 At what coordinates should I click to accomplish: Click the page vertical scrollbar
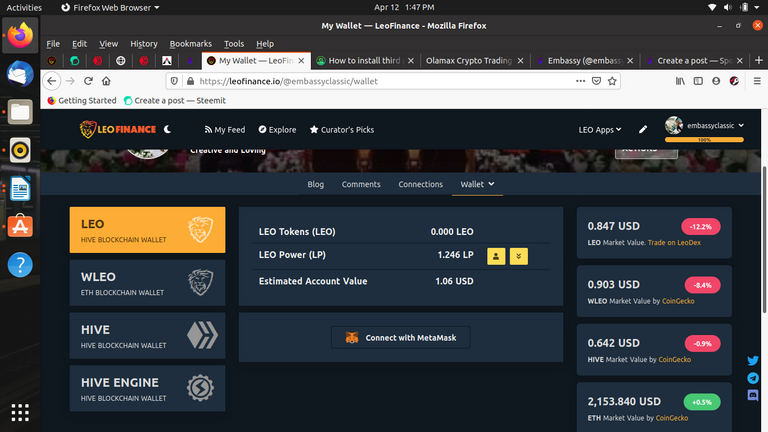764,240
